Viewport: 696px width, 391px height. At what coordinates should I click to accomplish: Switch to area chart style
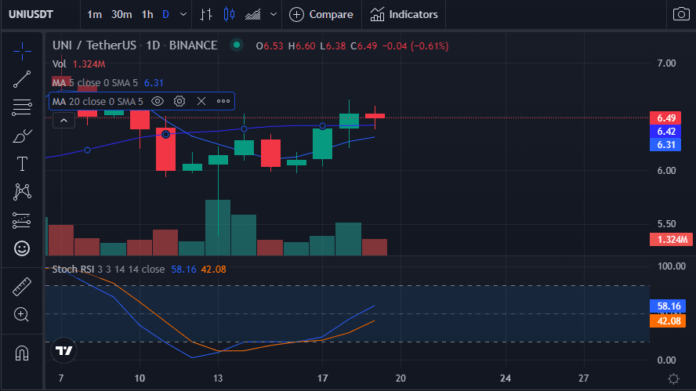coord(253,15)
